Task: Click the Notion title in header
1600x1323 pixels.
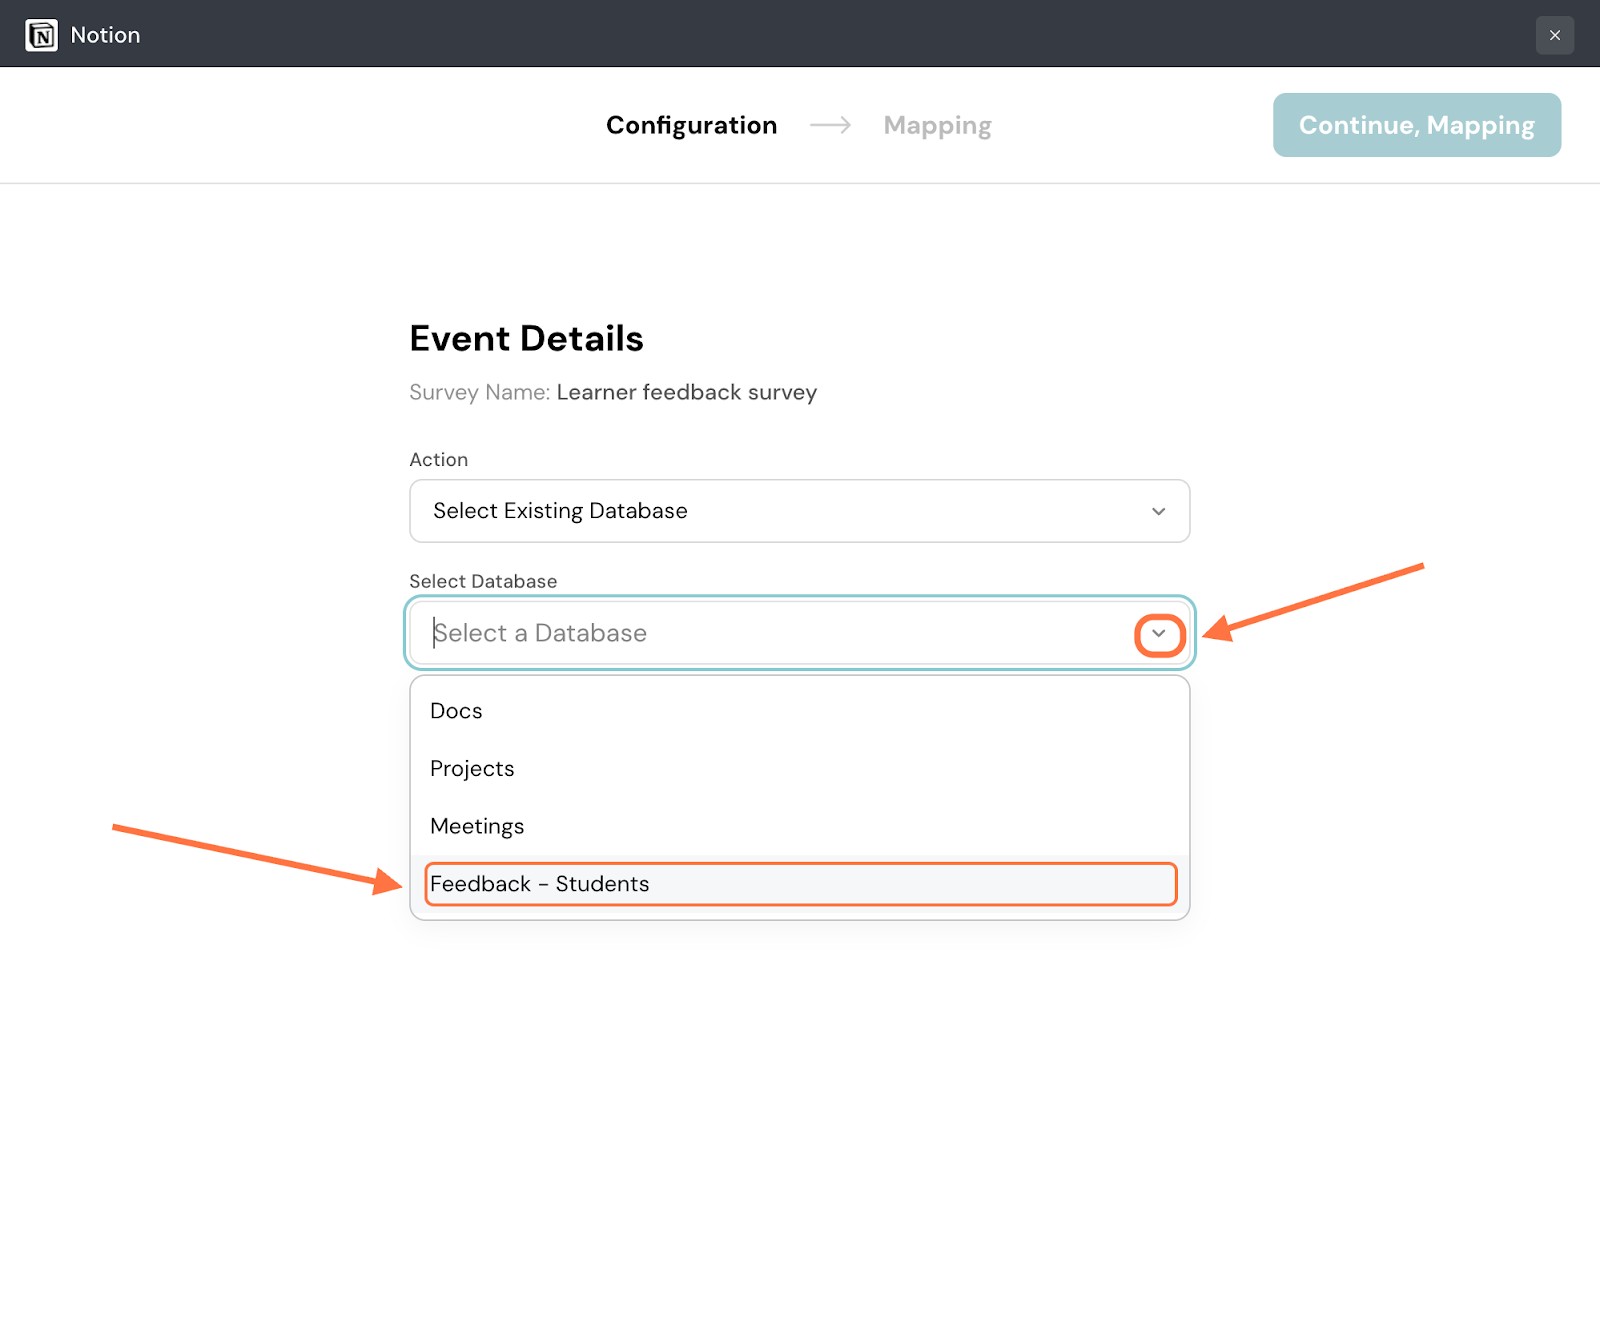Action: pyautogui.click(x=105, y=35)
